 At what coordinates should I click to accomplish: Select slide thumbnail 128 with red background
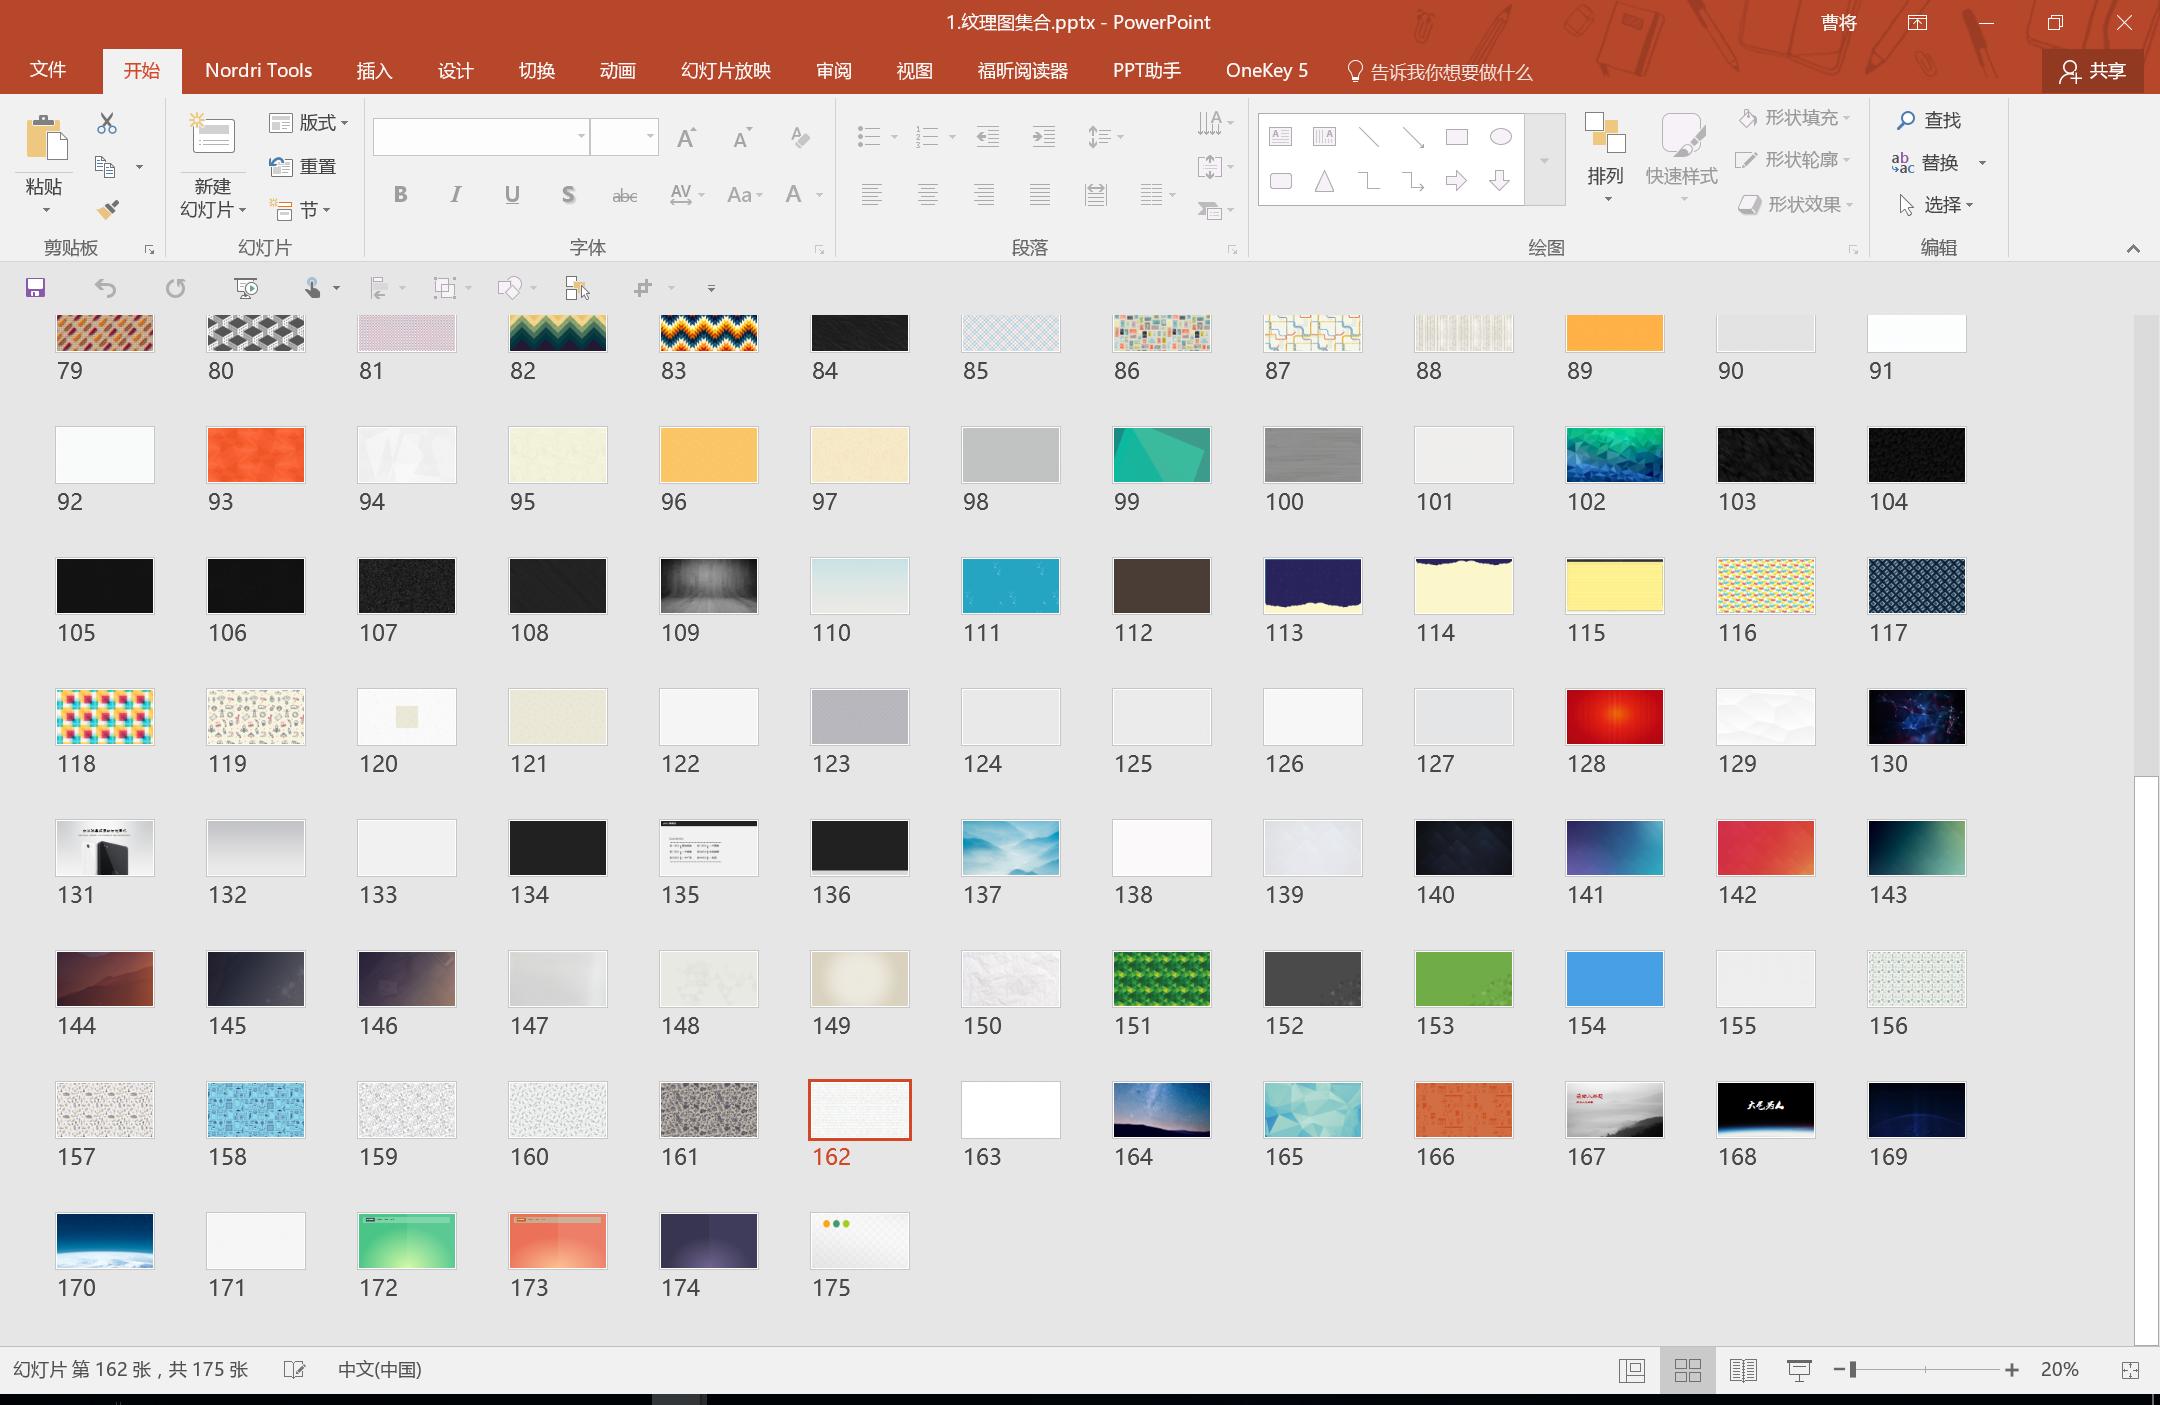pos(1614,716)
